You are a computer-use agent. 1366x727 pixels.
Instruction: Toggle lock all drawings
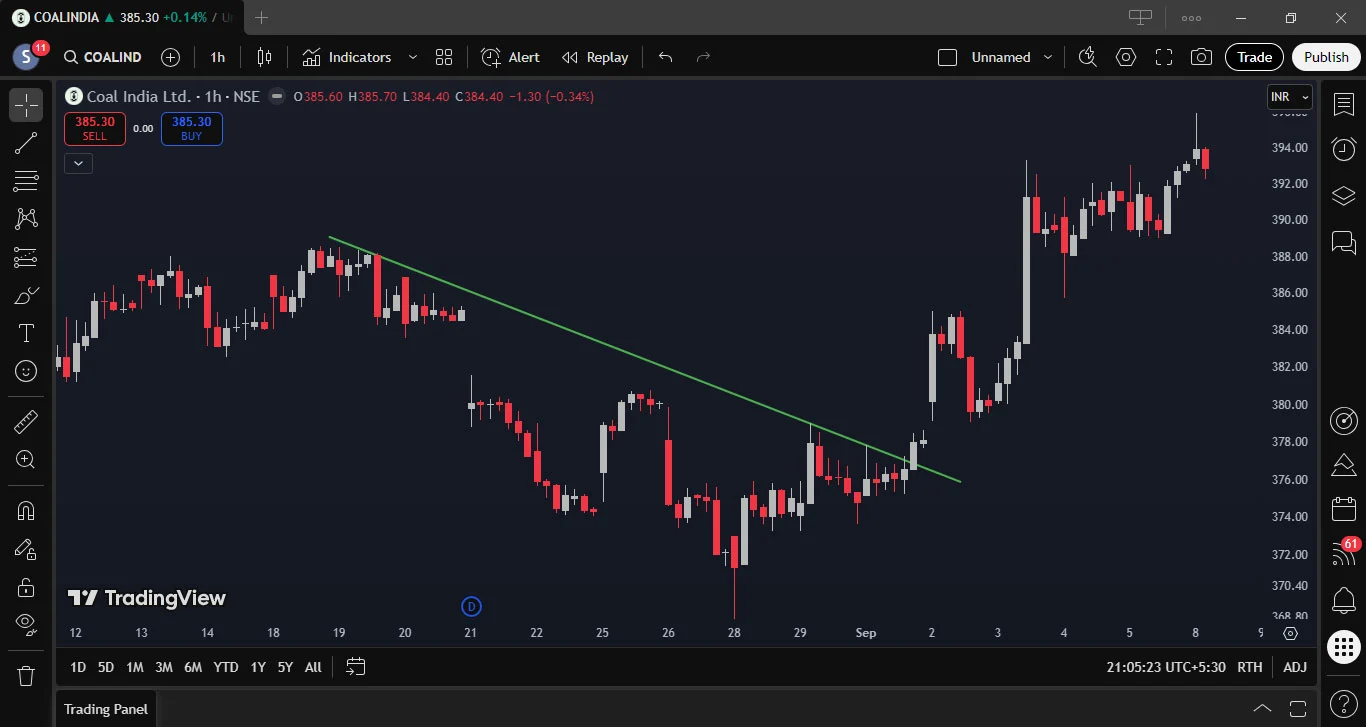[x=26, y=587]
